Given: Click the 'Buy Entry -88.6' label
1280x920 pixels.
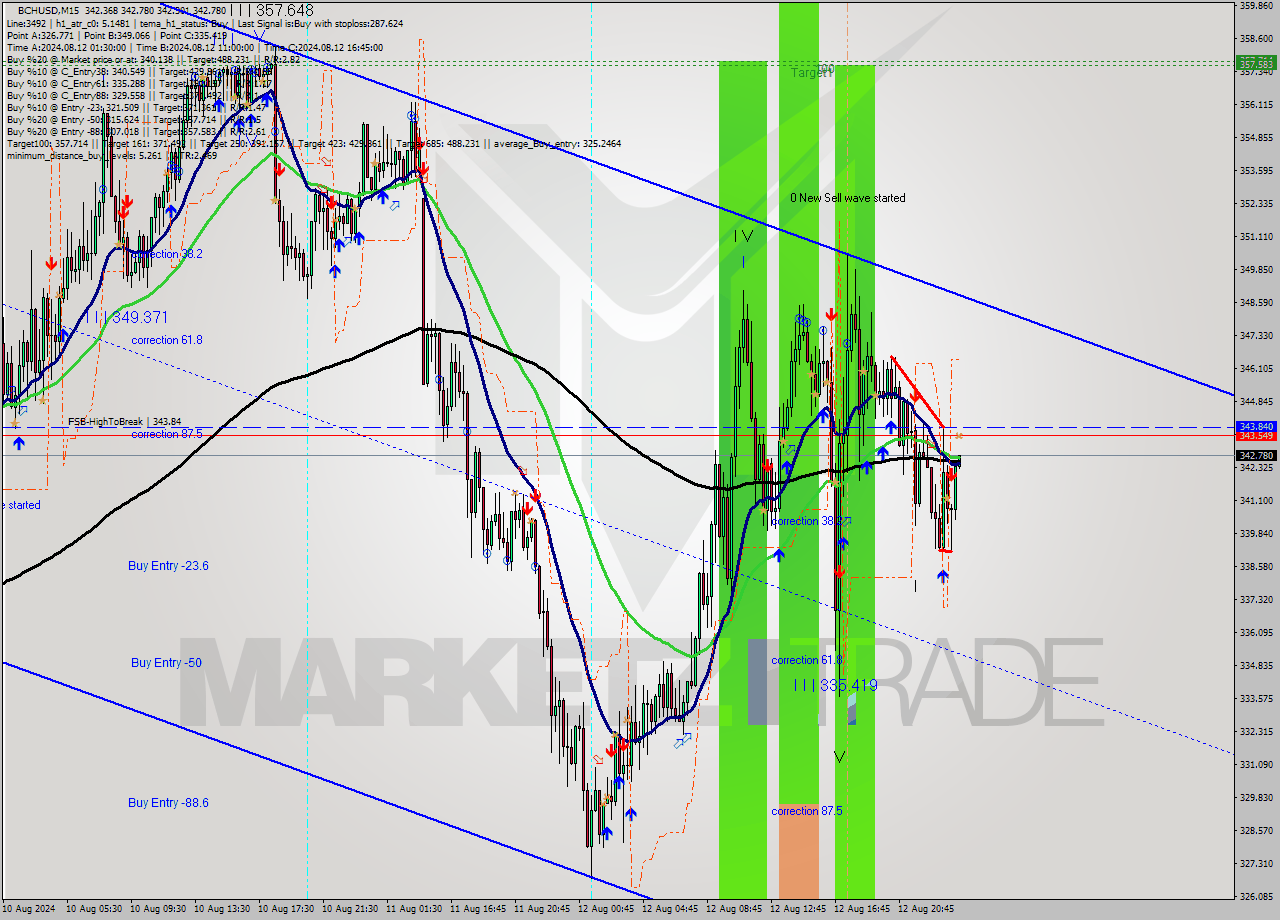Looking at the screenshot, I should pyautogui.click(x=168, y=803).
